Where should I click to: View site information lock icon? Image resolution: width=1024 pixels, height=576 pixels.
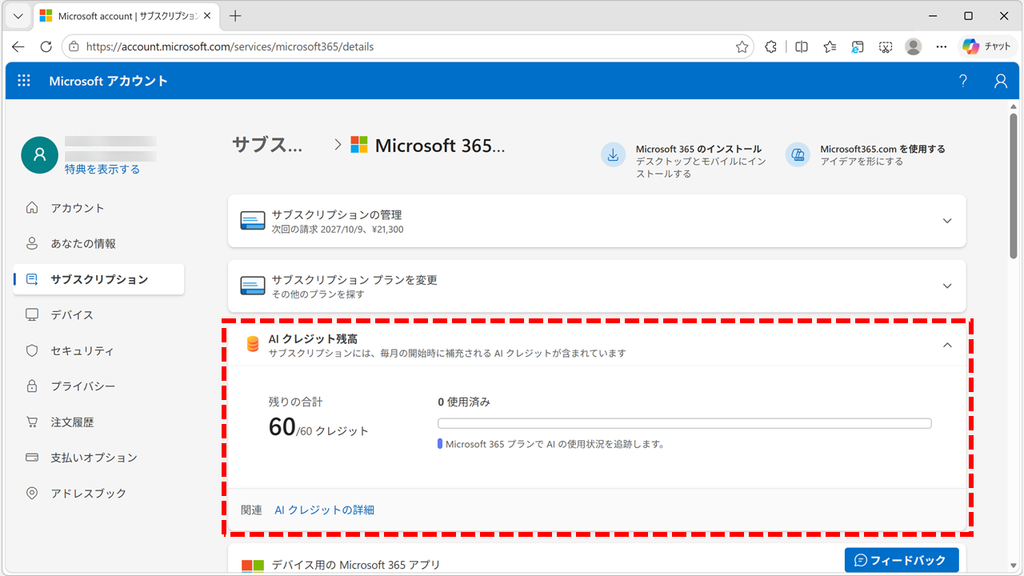coord(74,46)
